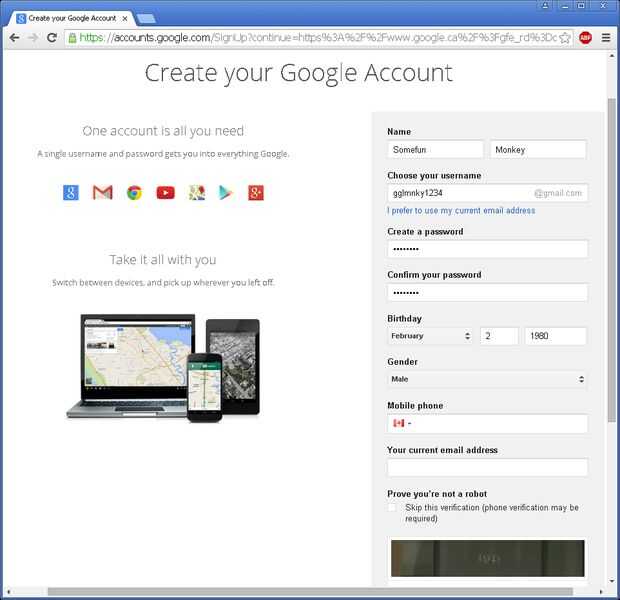Click the birthday year field showing 1980
Viewport: 620px width, 600px height.
coord(556,336)
